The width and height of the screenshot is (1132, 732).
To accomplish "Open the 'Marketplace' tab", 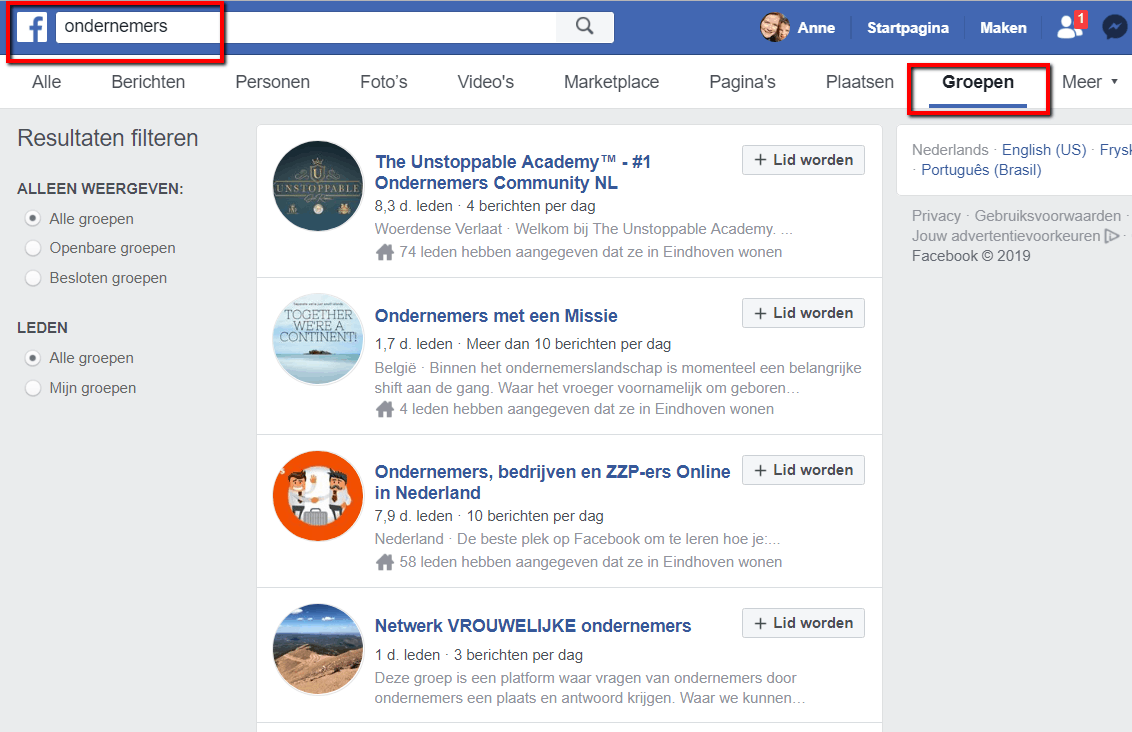I will tap(611, 82).
